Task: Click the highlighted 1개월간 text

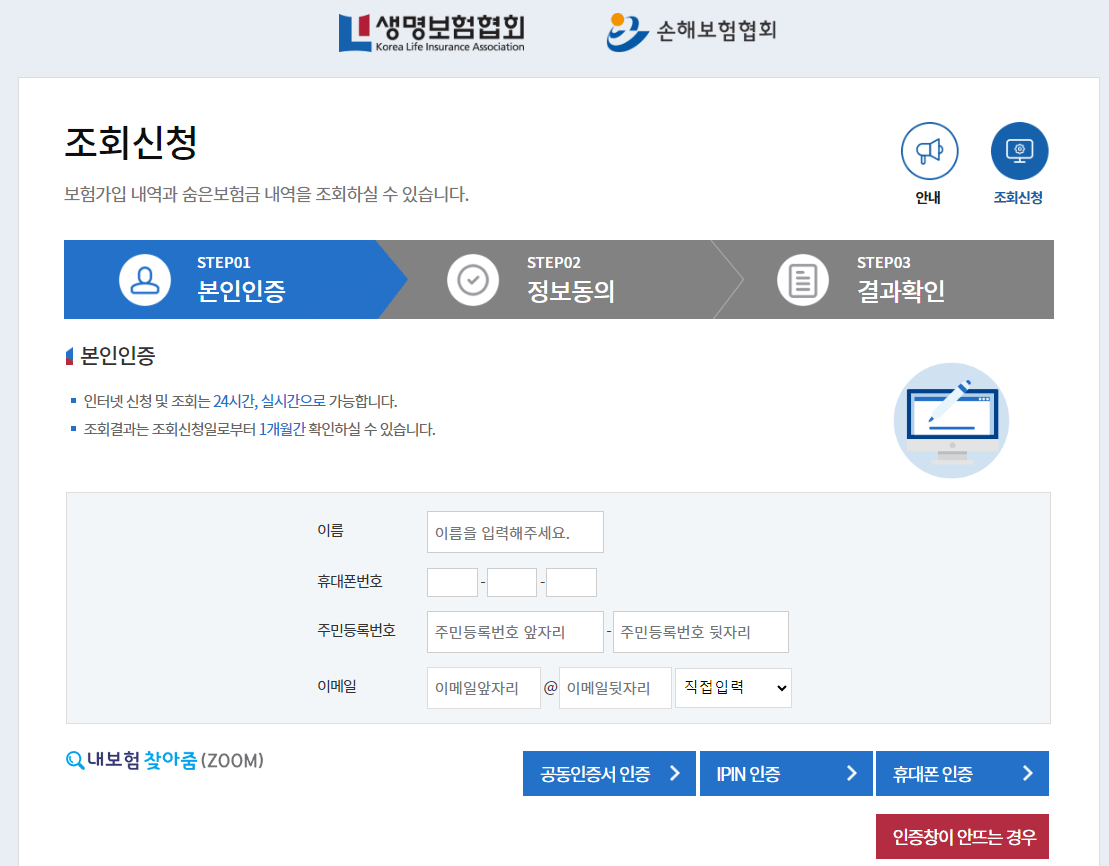Action: 282,429
